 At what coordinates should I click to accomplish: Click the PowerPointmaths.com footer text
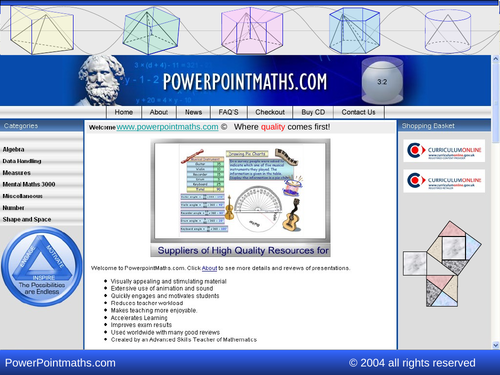(x=60, y=363)
